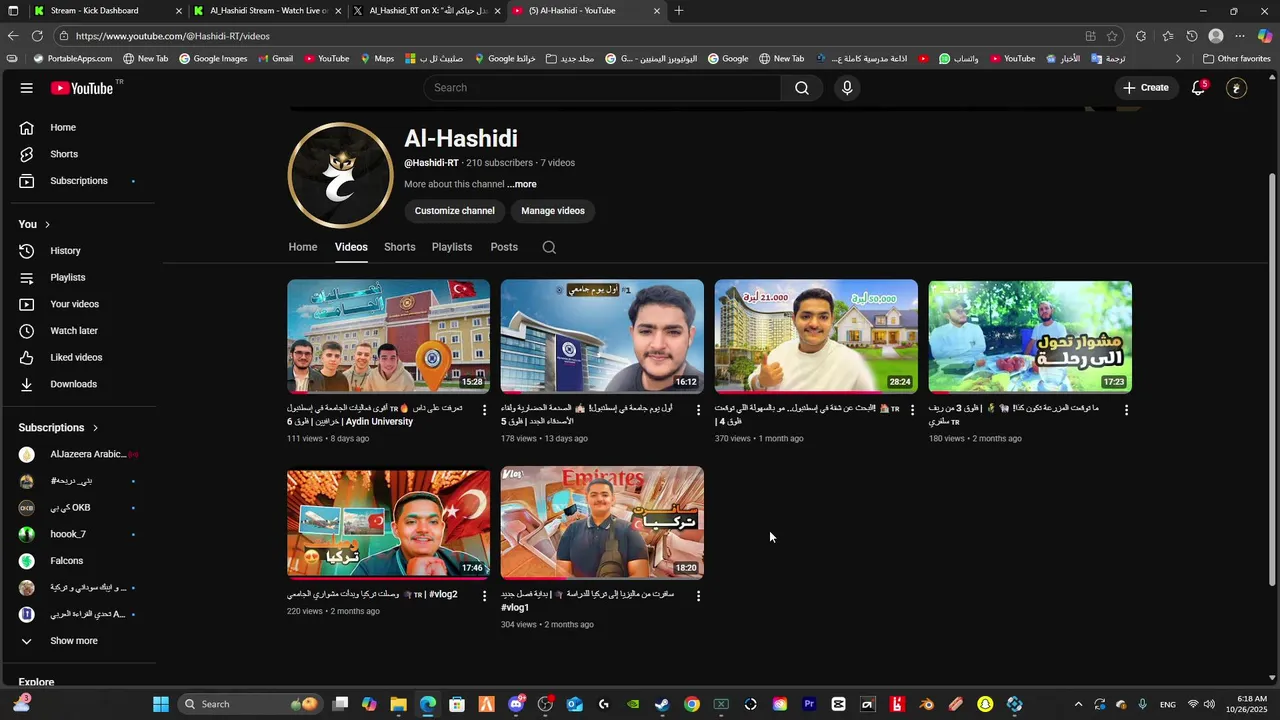
Task: Open a new browser tab
Action: (x=679, y=11)
